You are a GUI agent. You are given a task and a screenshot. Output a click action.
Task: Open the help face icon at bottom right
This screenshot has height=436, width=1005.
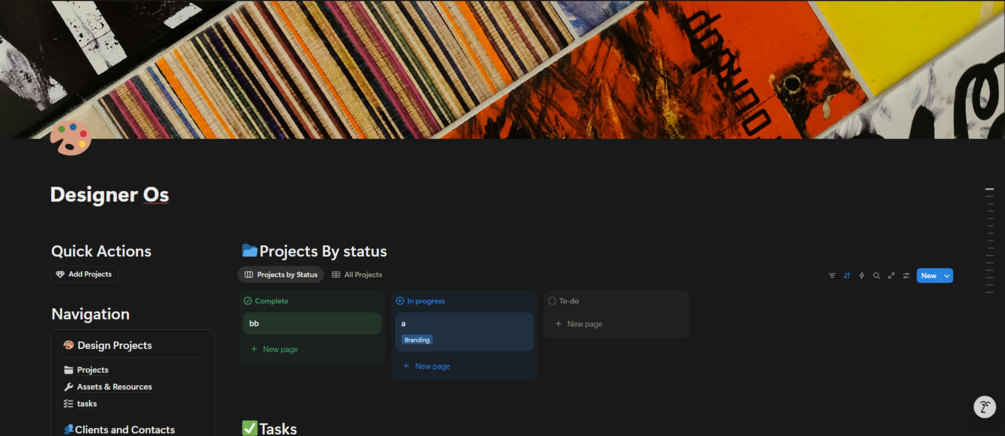coord(984,407)
